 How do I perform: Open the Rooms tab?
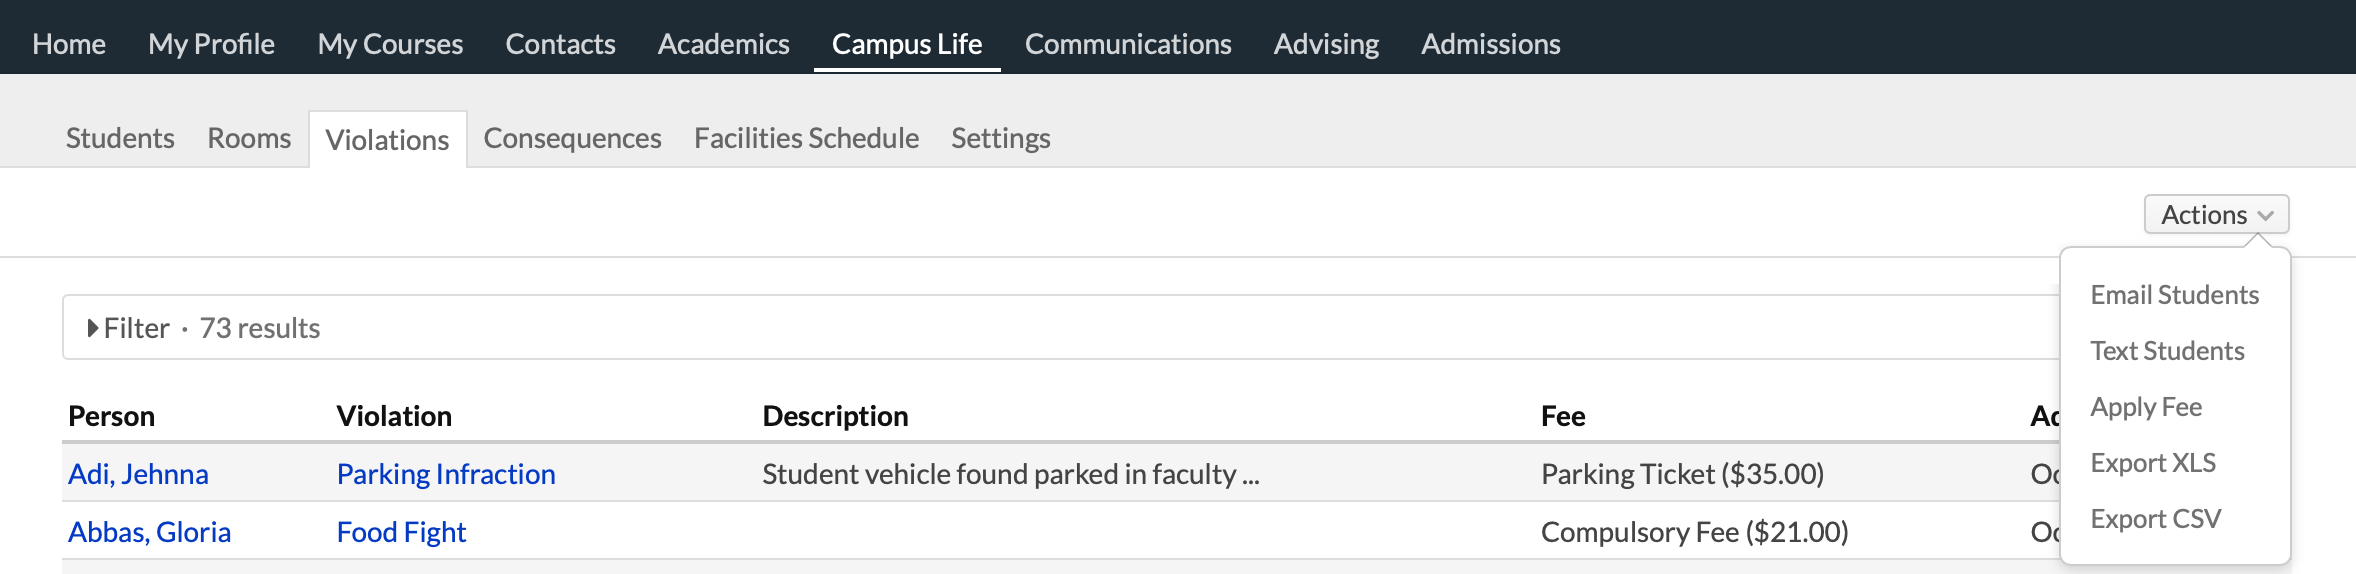249,138
